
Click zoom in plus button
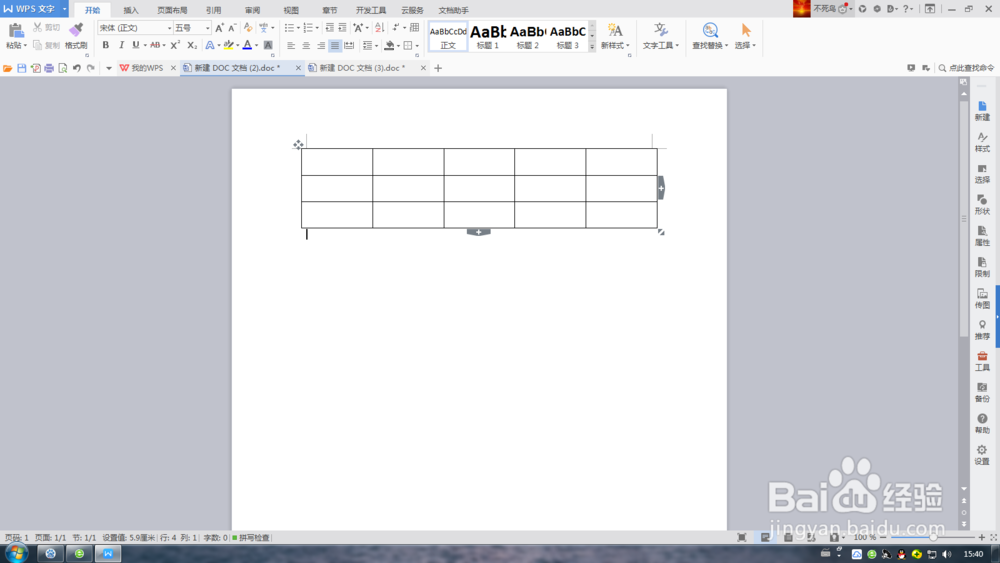[982, 537]
